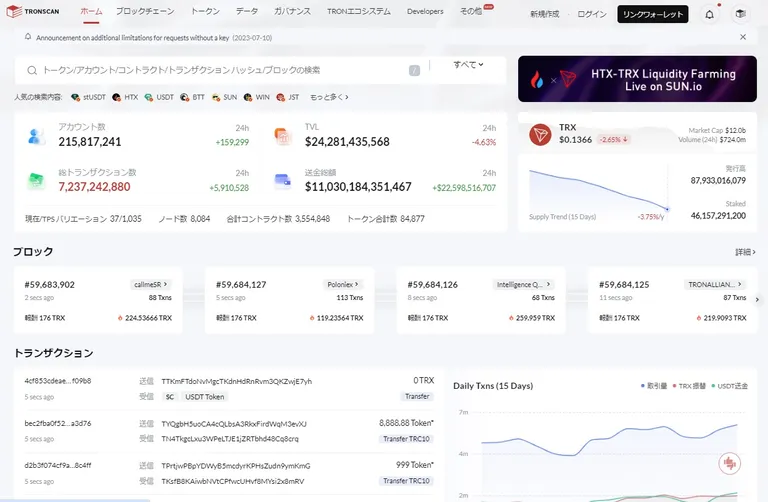Click the supply trend chart endpoint
The width and height of the screenshot is (768, 502).
[x=667, y=209]
